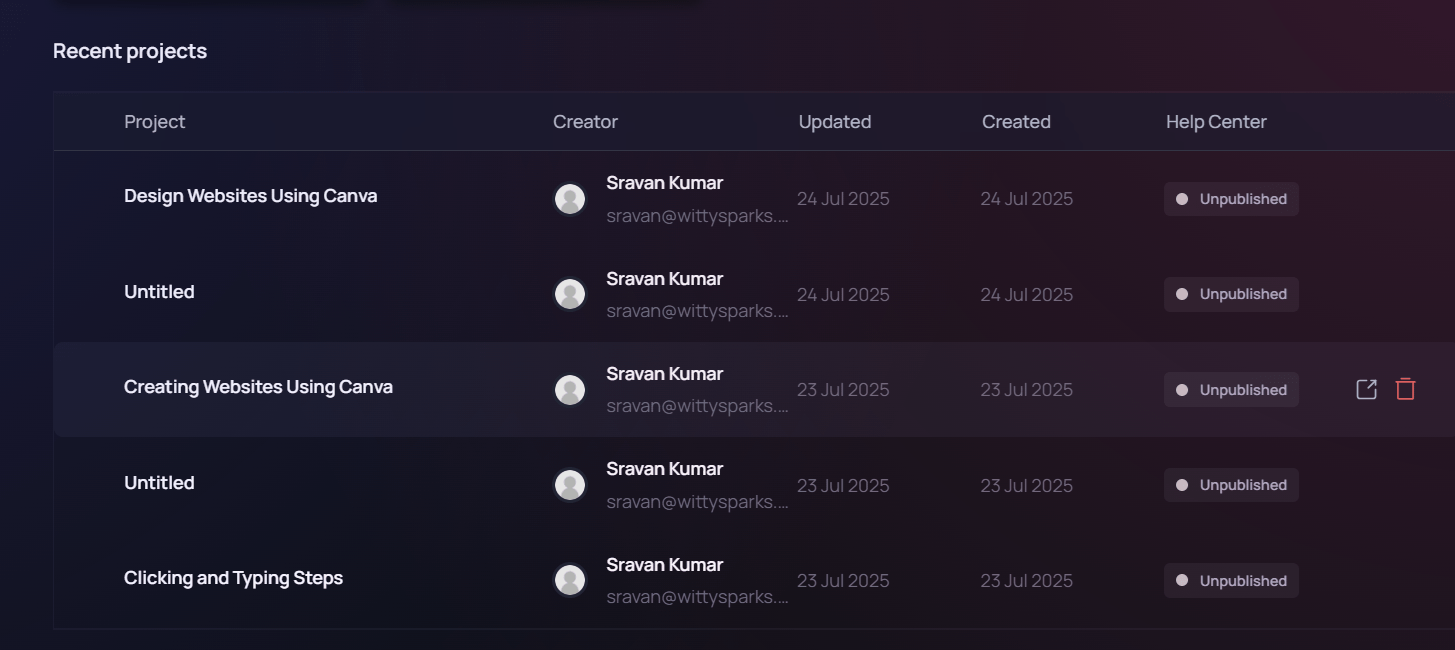Image resolution: width=1455 pixels, height=650 pixels.
Task: Click avatar in Creating Websites Using Canva row
Action: pos(570,390)
